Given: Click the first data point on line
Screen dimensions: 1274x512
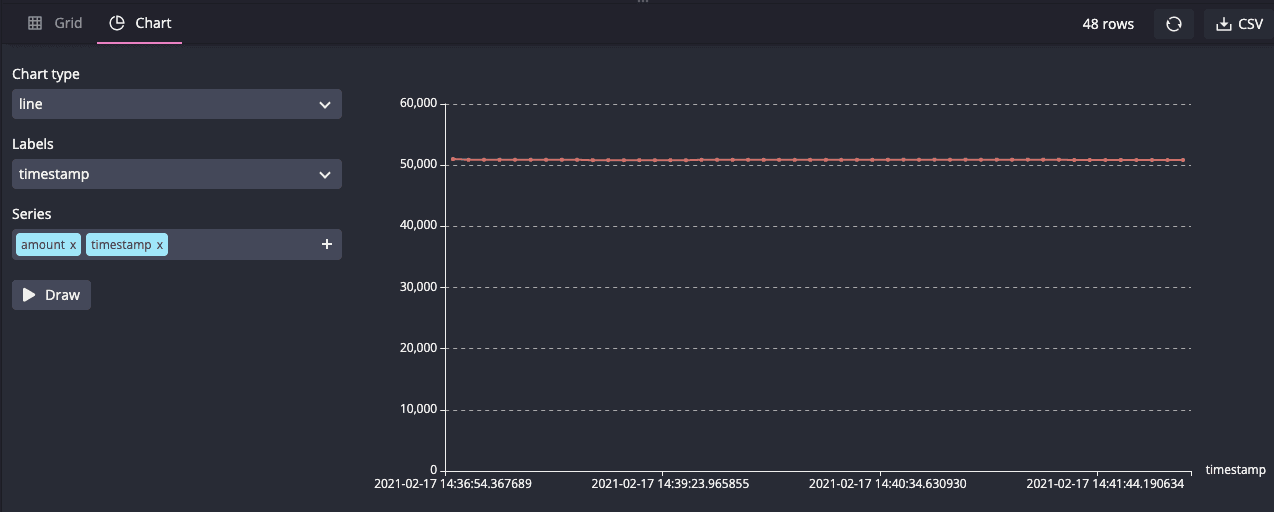Looking at the screenshot, I should (453, 159).
